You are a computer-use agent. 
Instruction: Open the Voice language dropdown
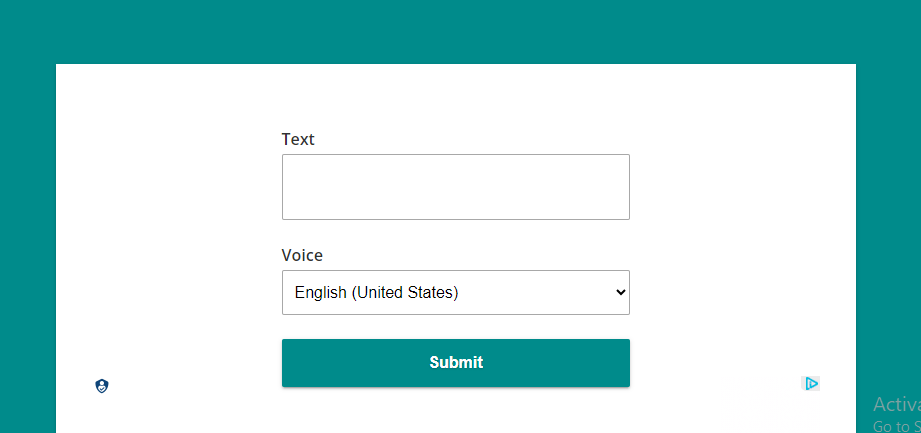(x=455, y=293)
